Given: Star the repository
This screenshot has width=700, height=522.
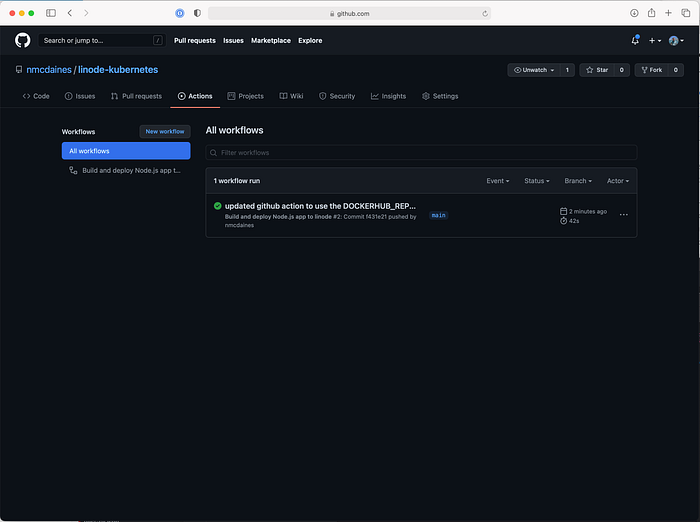Looking at the screenshot, I should [x=597, y=70].
